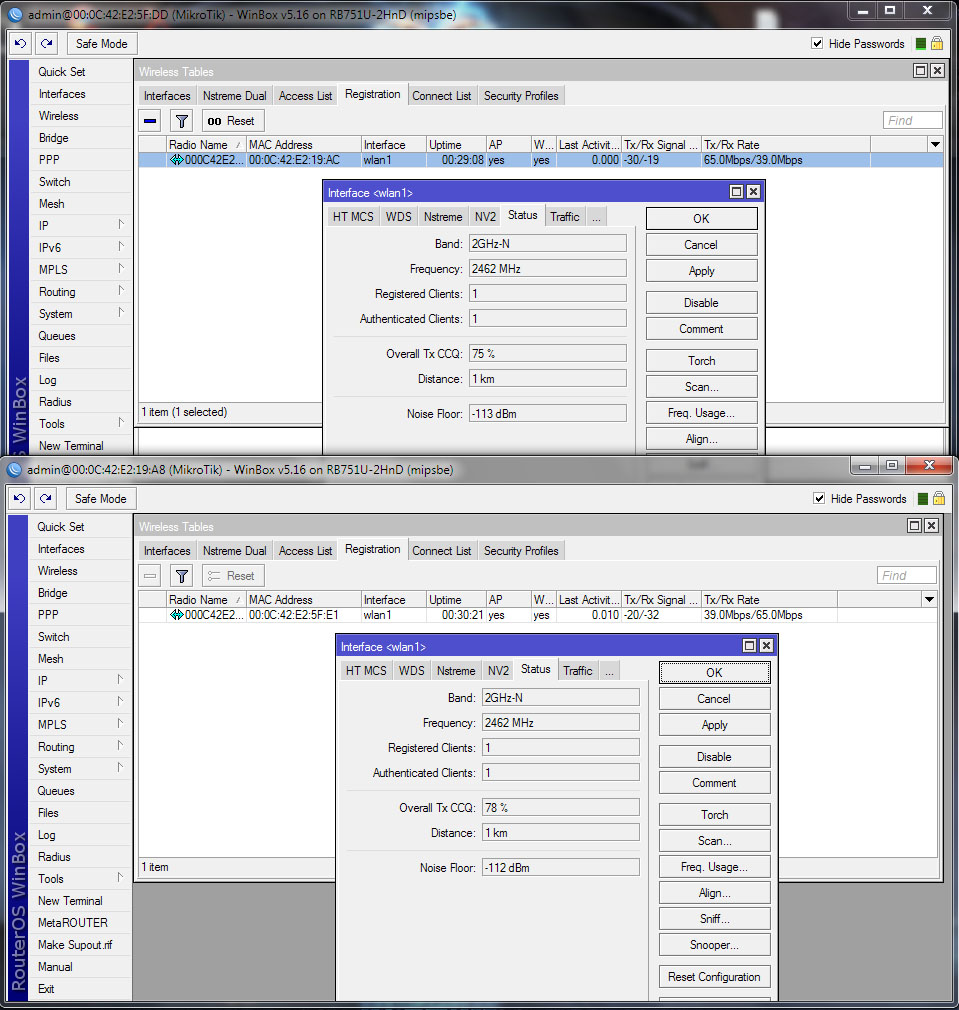Image resolution: width=959 pixels, height=1010 pixels.
Task: Click the padlock icon in bottom window
Action: click(939, 499)
